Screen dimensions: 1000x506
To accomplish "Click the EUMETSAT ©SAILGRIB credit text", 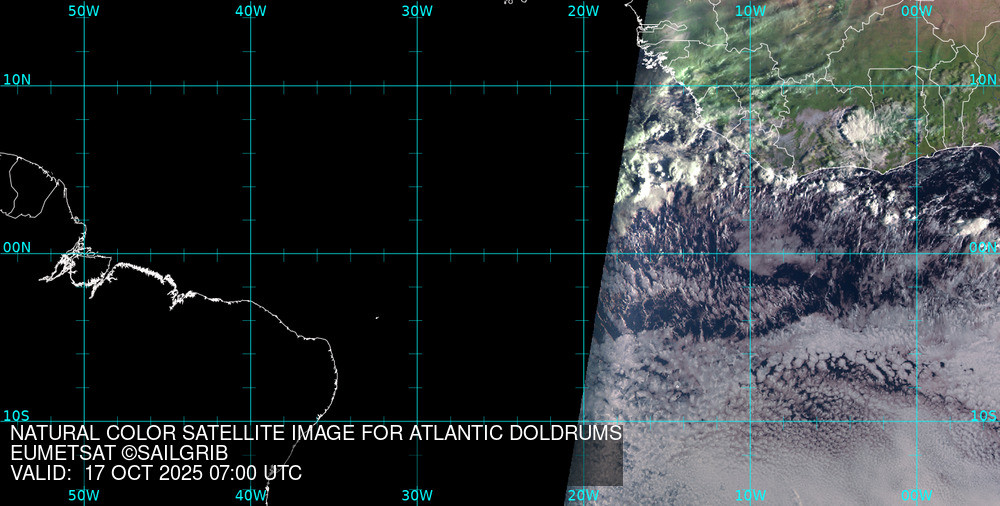I will [119, 453].
